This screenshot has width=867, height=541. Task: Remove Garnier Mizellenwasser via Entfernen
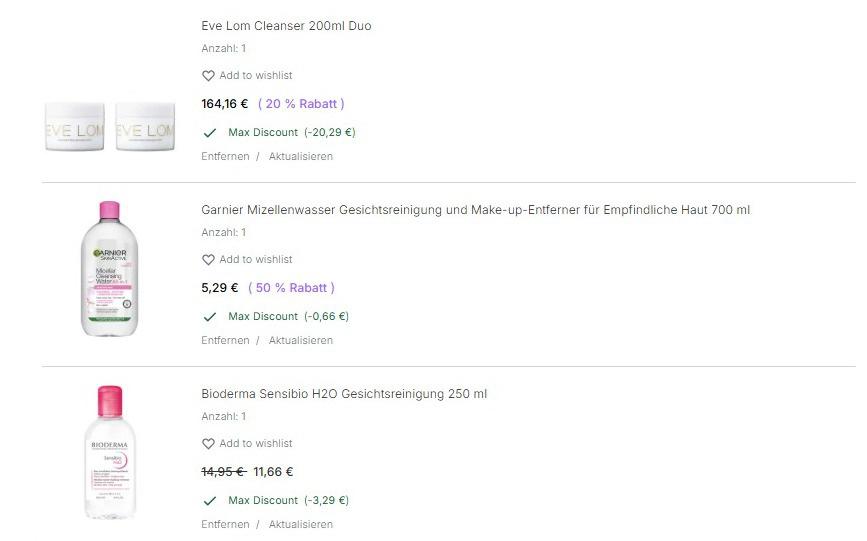click(x=225, y=341)
